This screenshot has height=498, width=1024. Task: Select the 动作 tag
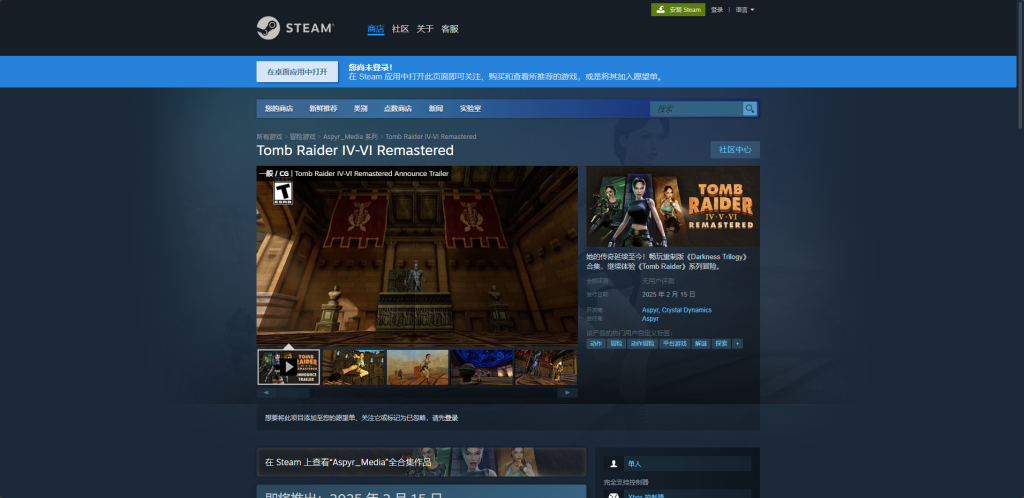[596, 344]
